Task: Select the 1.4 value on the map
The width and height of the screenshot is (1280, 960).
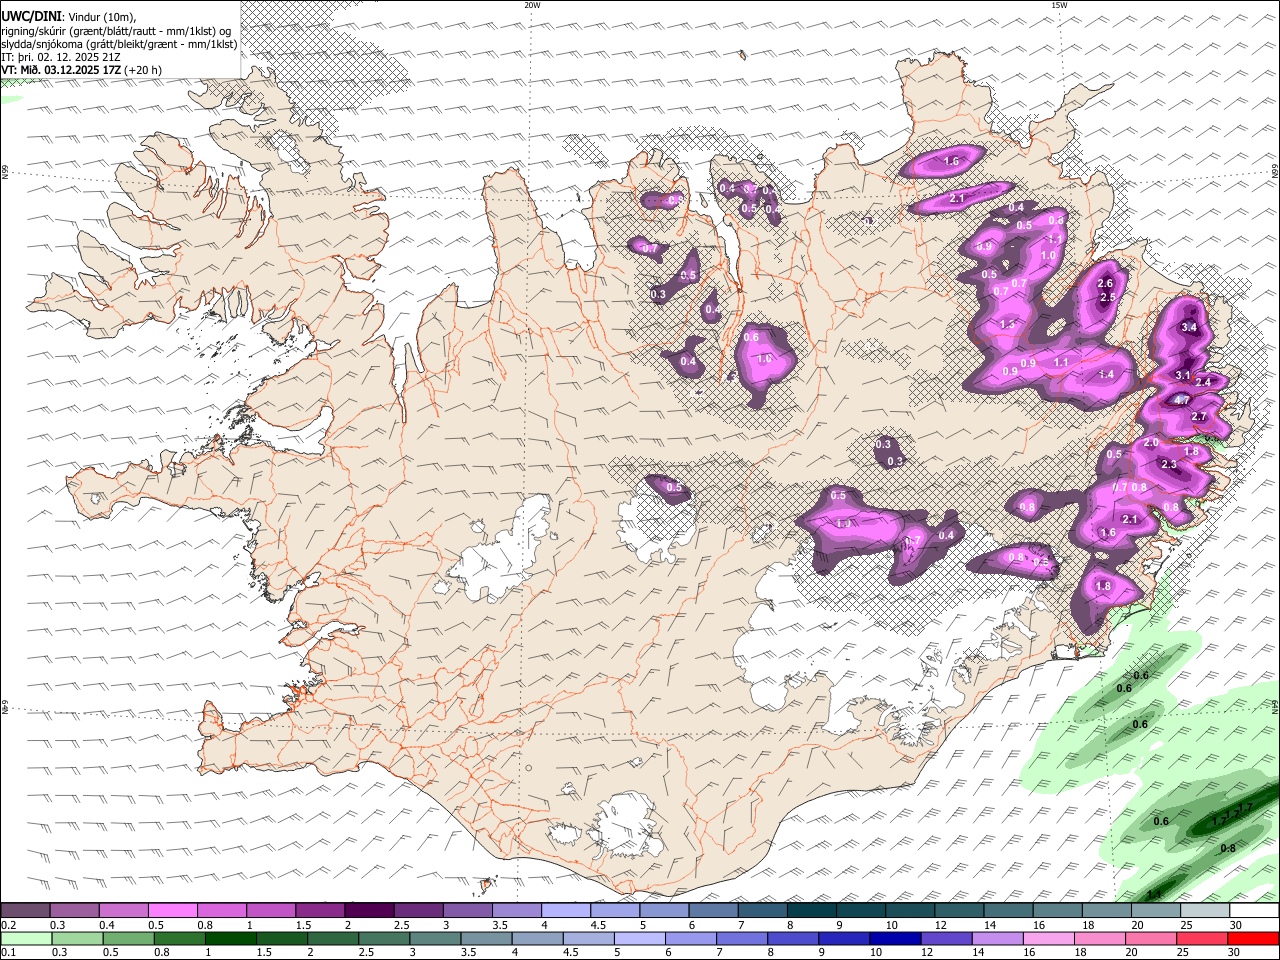Action: (1106, 374)
